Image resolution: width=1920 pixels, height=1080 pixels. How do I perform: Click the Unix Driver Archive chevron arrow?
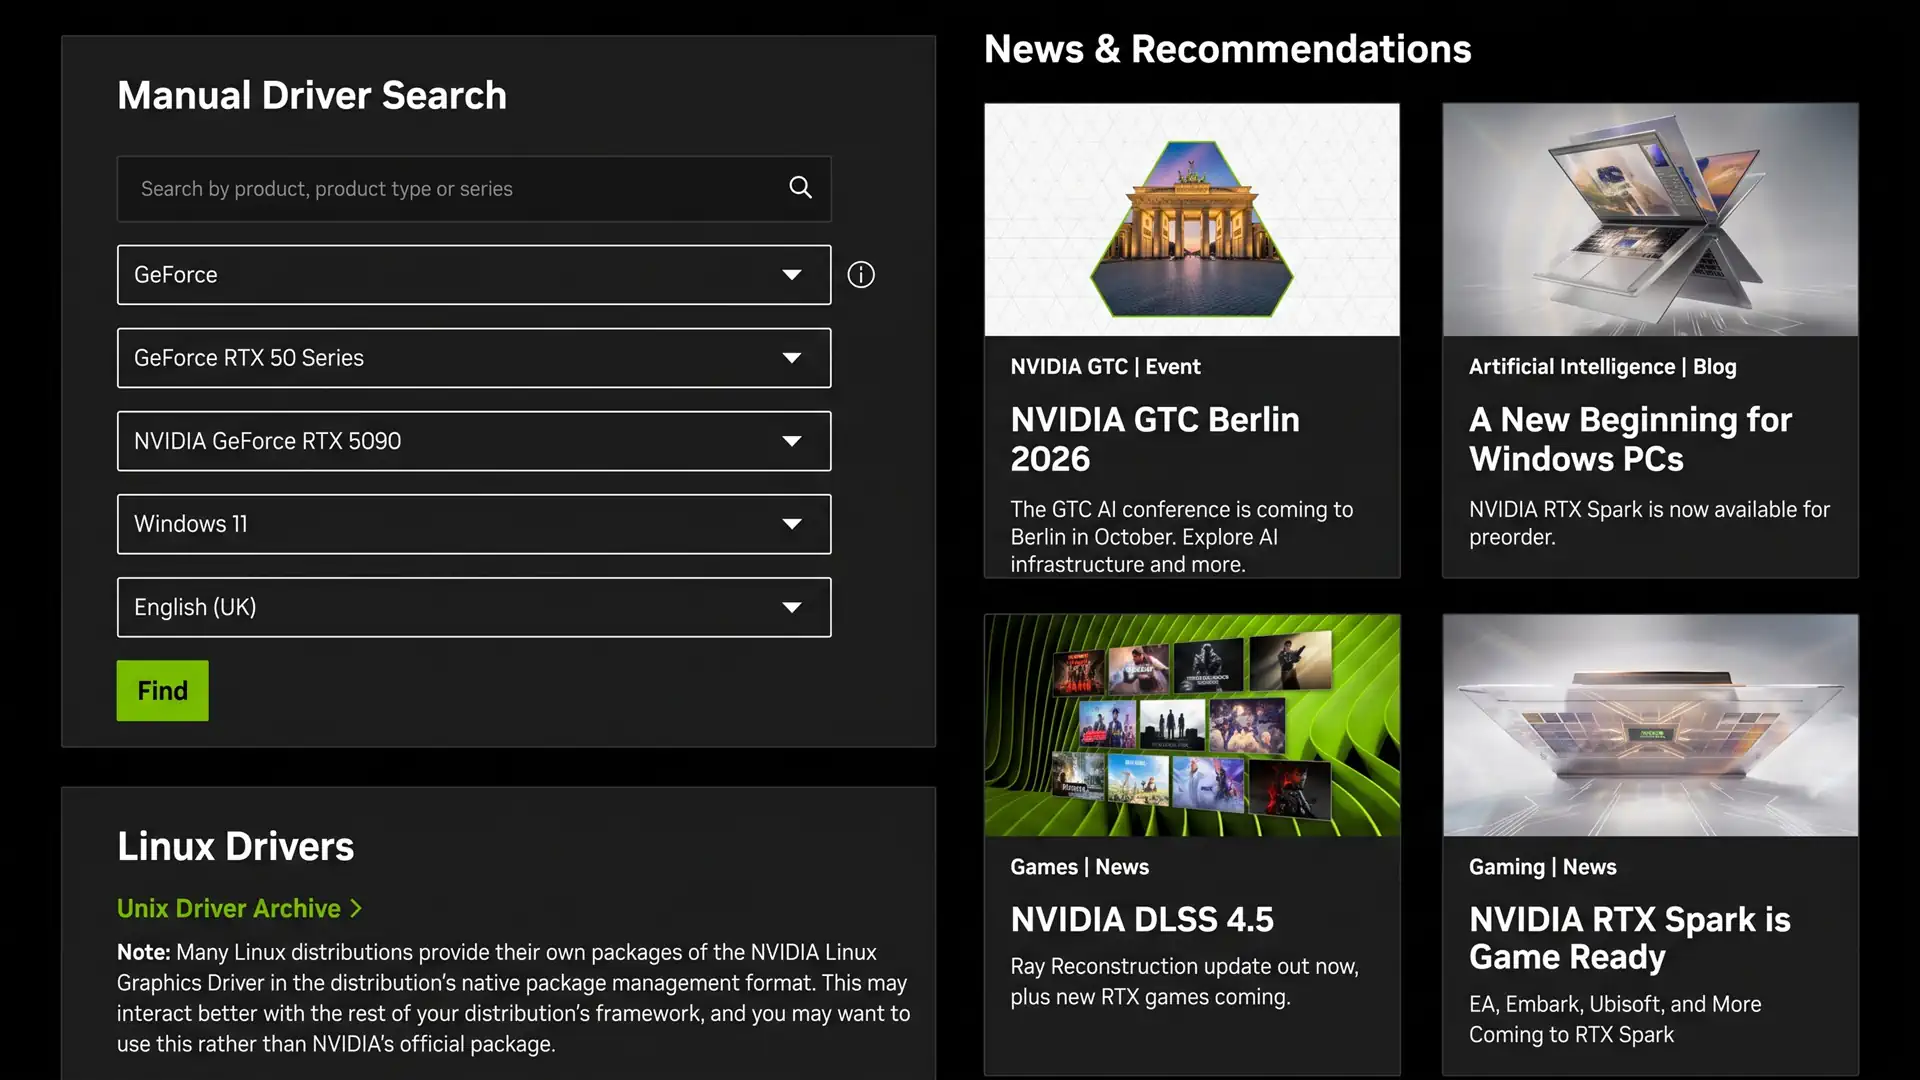pyautogui.click(x=356, y=908)
